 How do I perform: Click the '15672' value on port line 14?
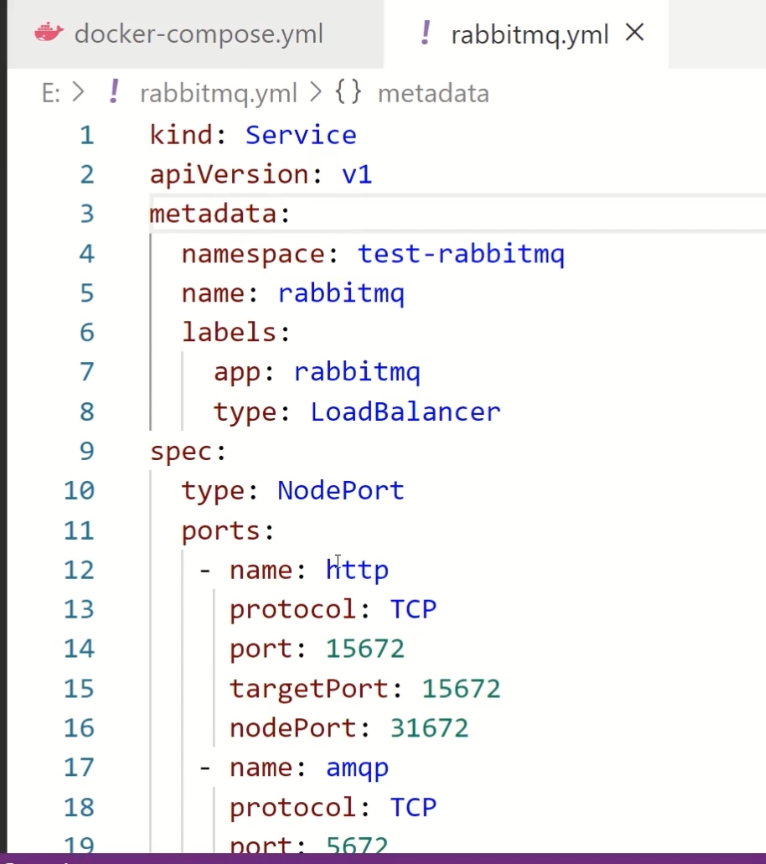click(x=365, y=649)
